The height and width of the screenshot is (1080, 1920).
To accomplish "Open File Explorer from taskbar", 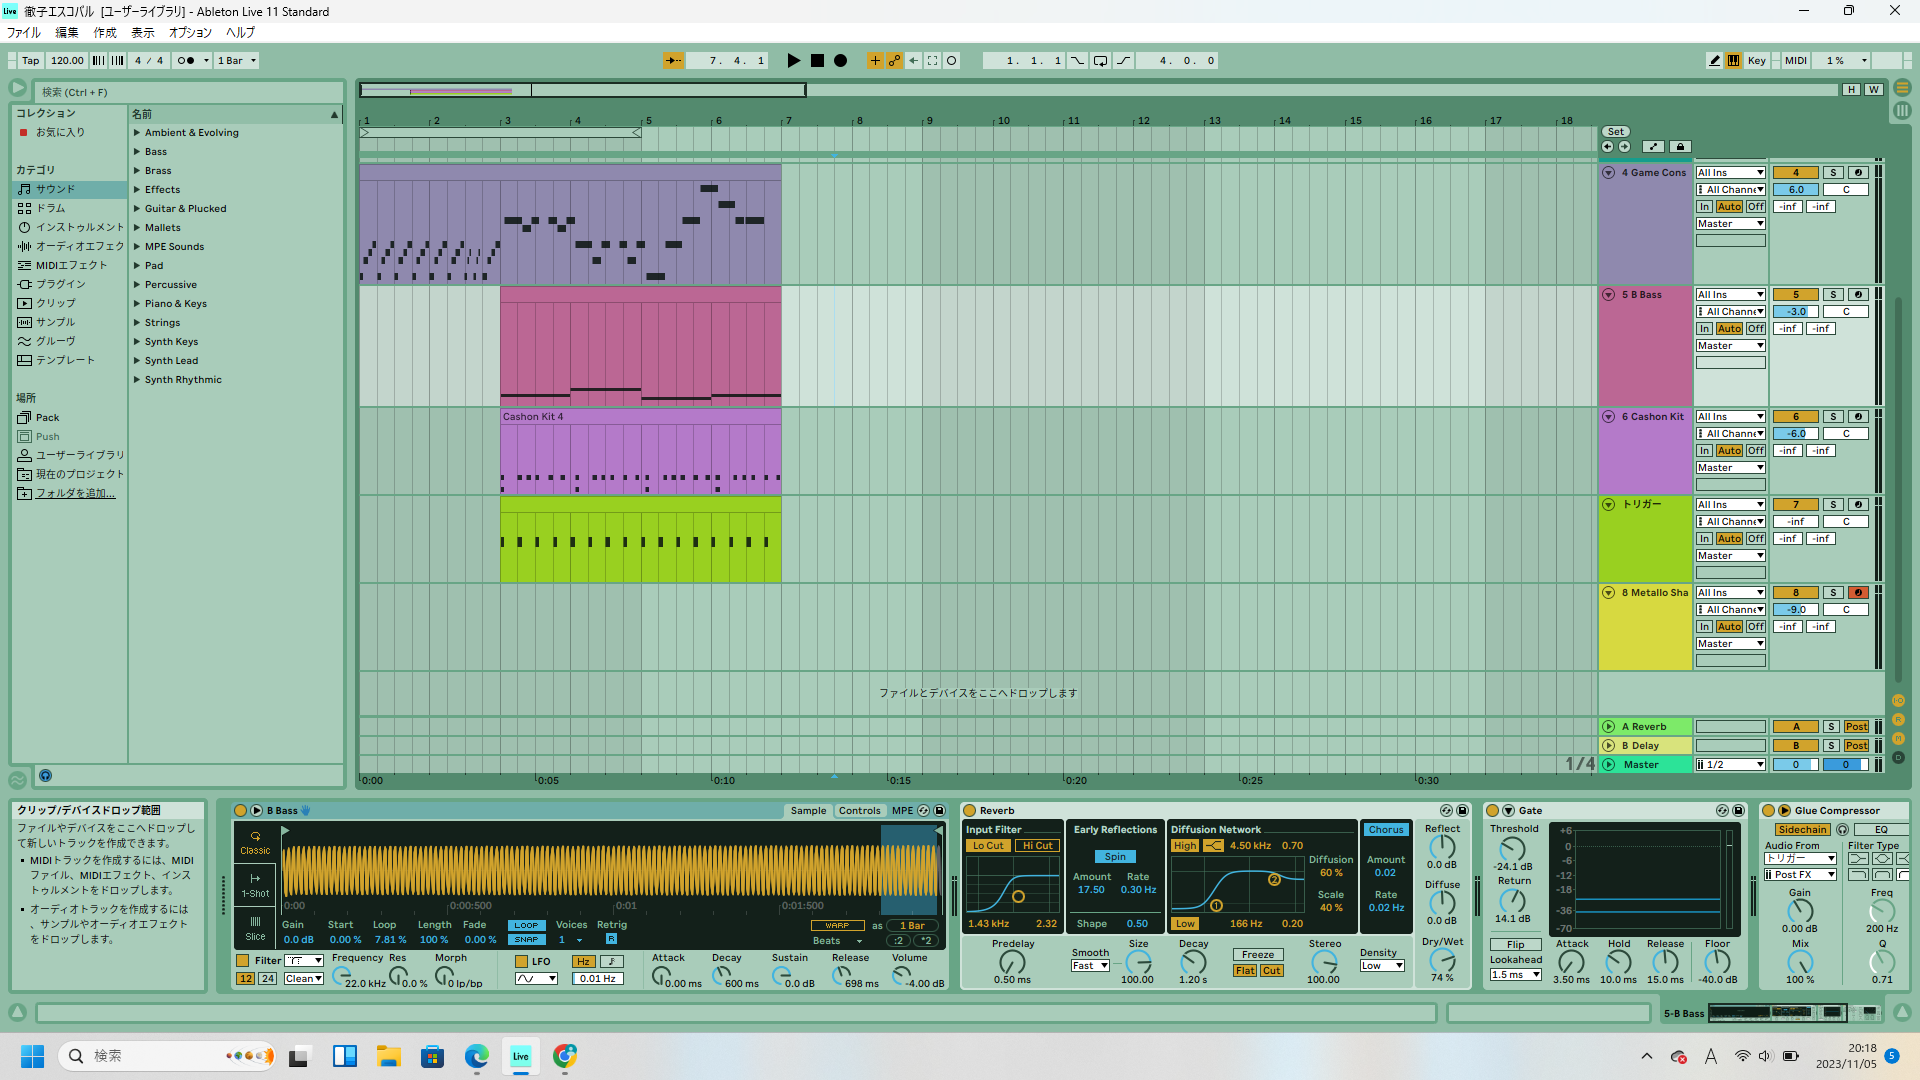I will click(x=388, y=1056).
